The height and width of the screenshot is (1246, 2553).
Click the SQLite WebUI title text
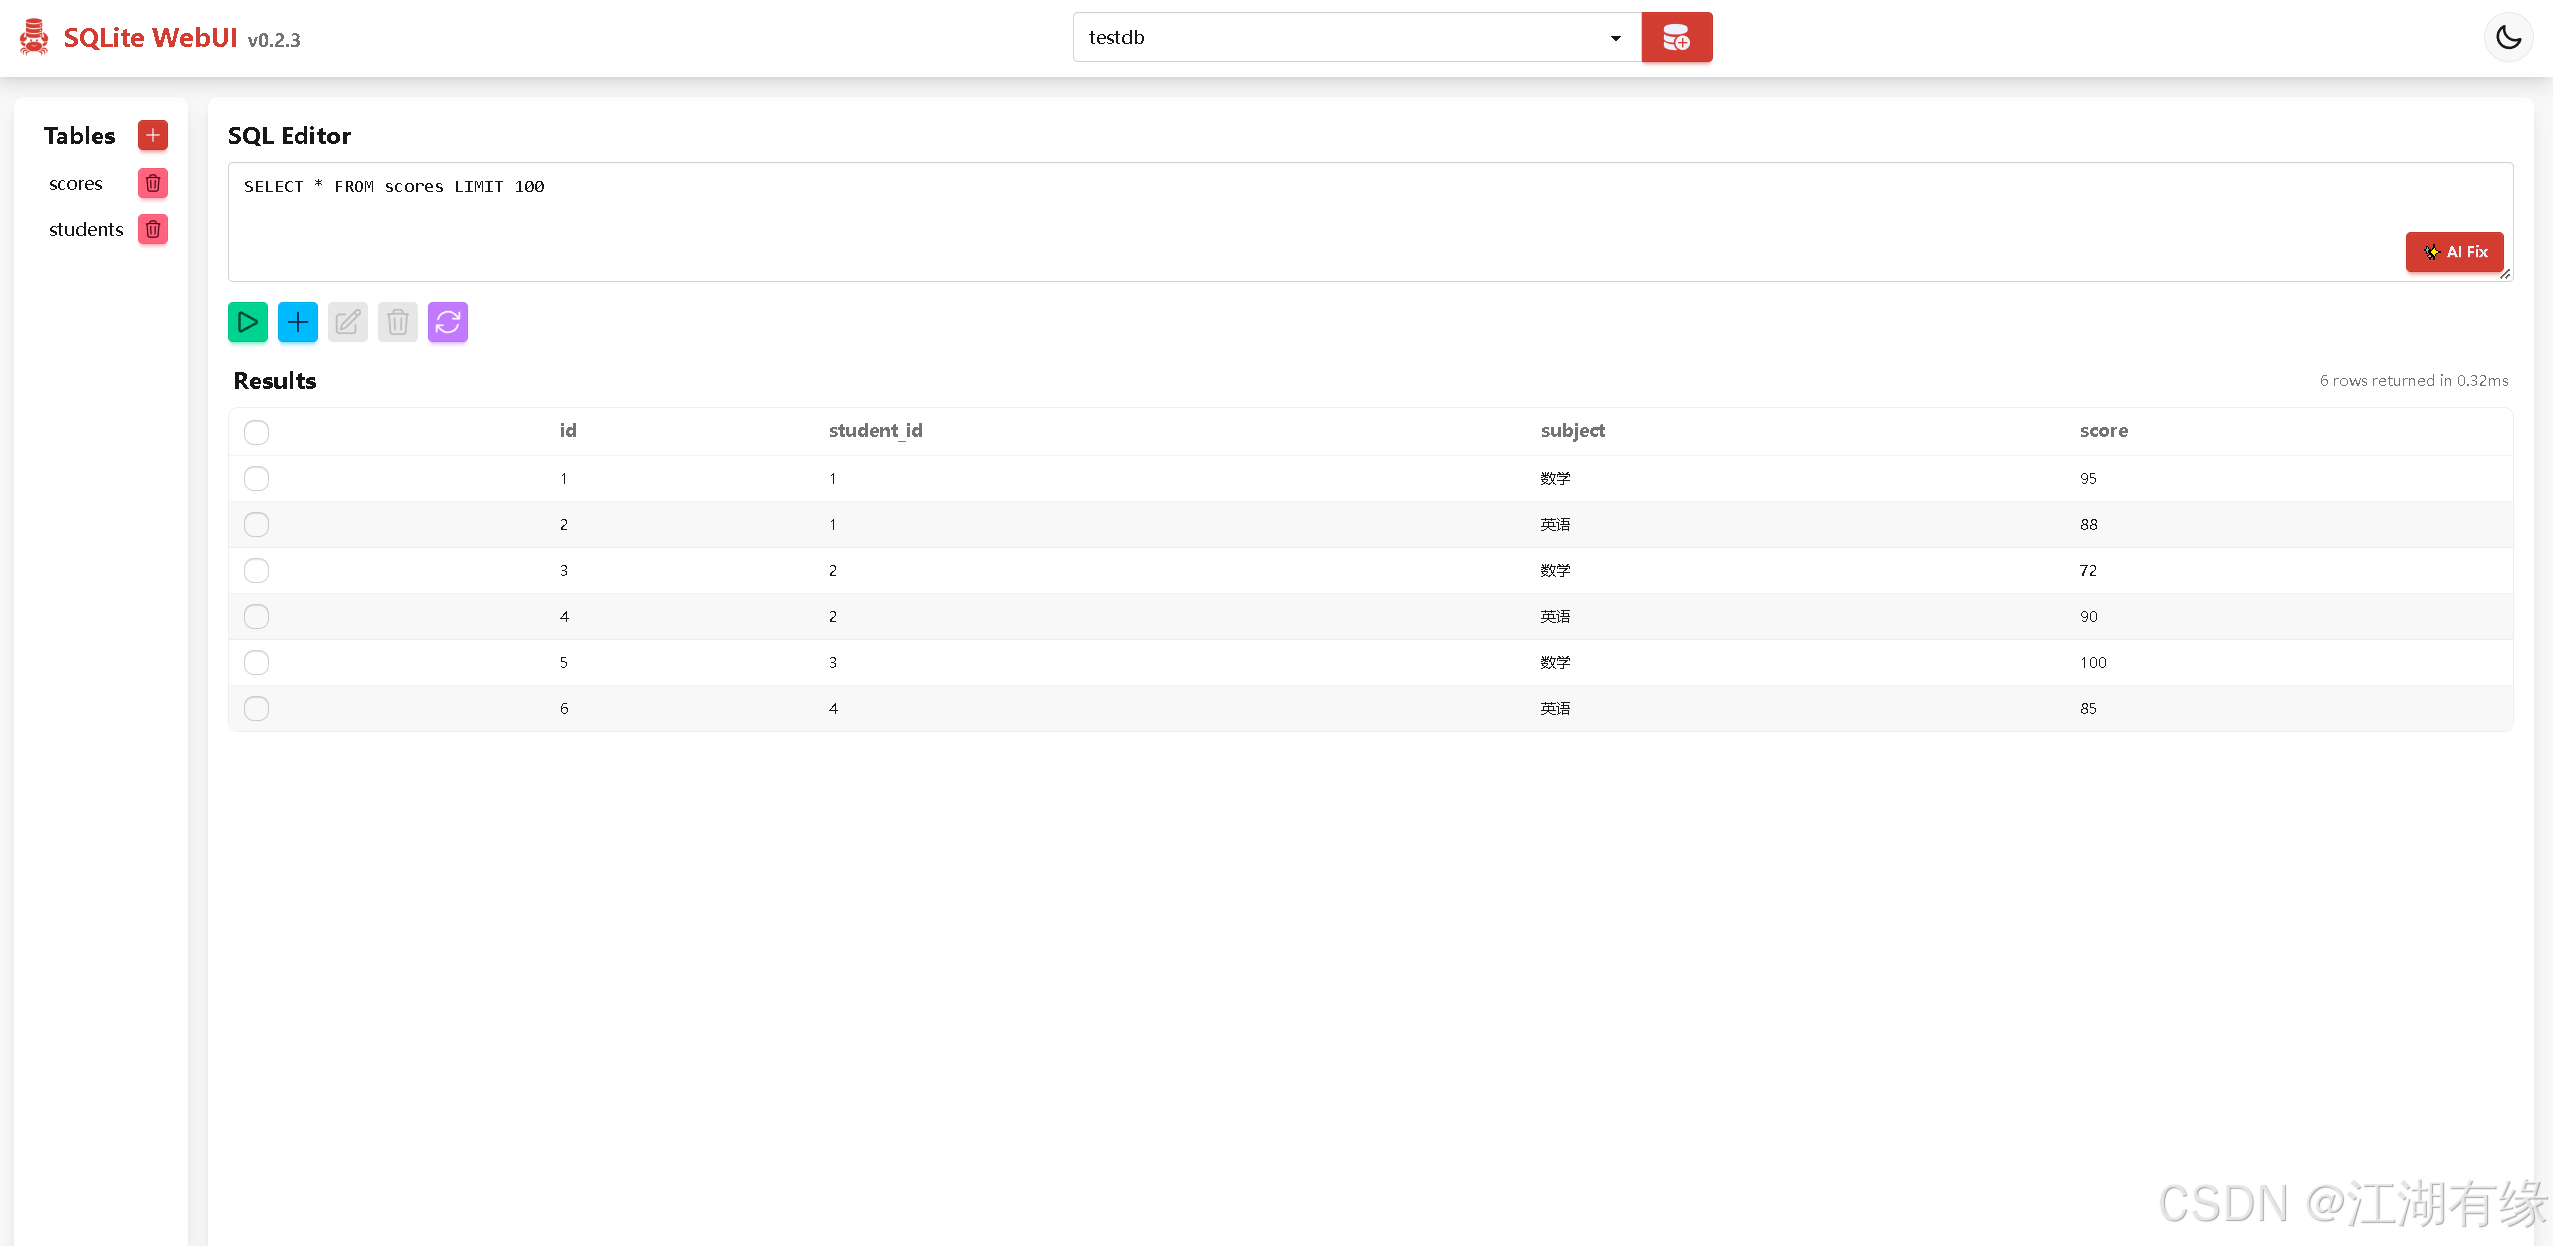[x=150, y=38]
